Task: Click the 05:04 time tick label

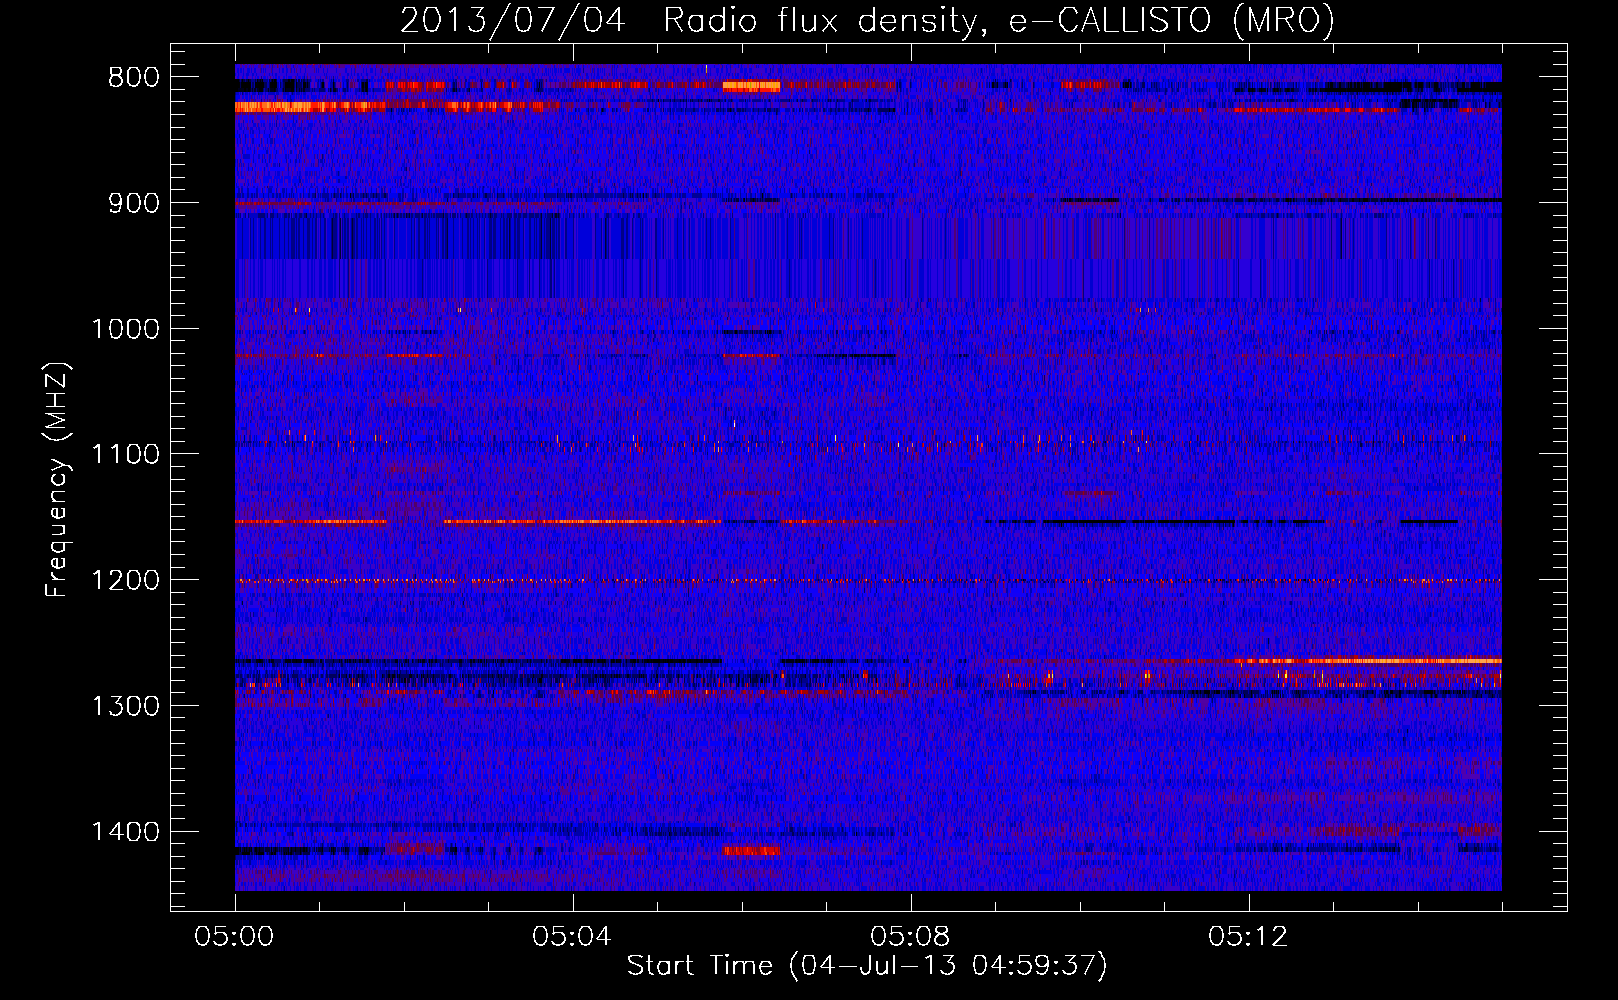Action: 573,936
